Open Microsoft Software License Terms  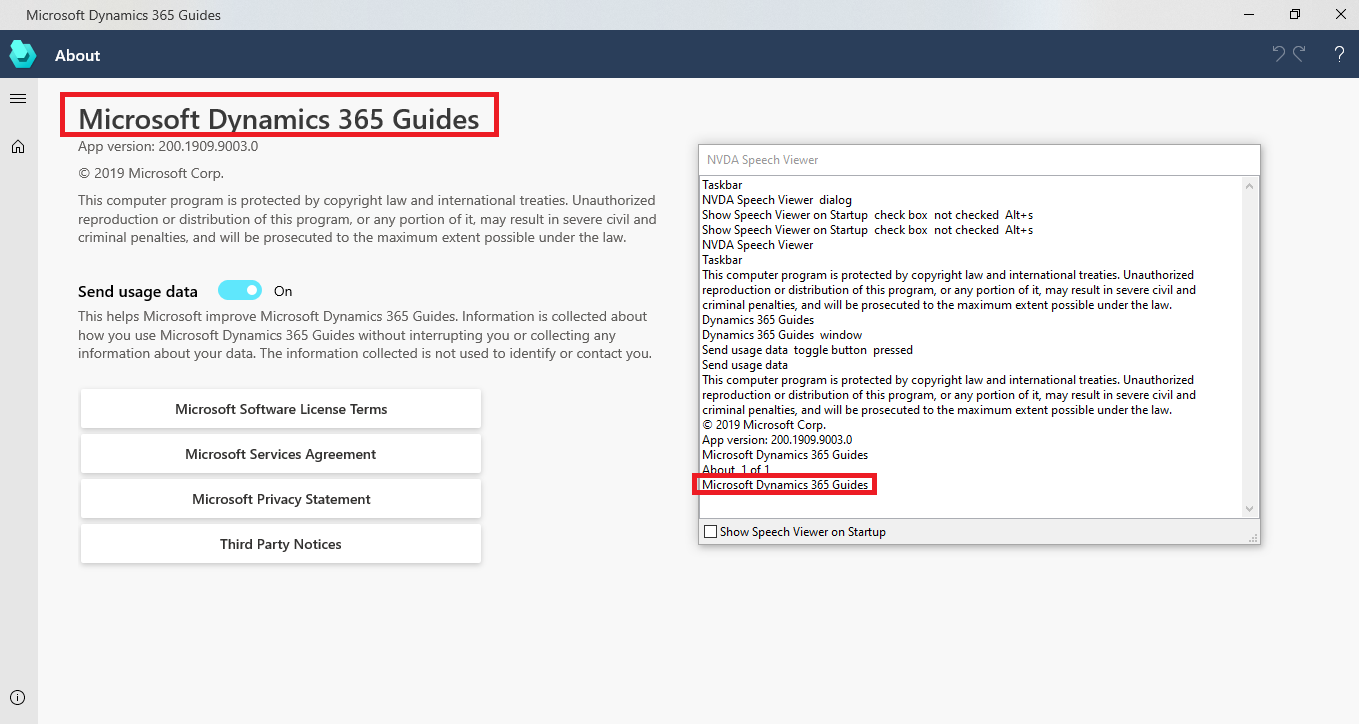[280, 408]
